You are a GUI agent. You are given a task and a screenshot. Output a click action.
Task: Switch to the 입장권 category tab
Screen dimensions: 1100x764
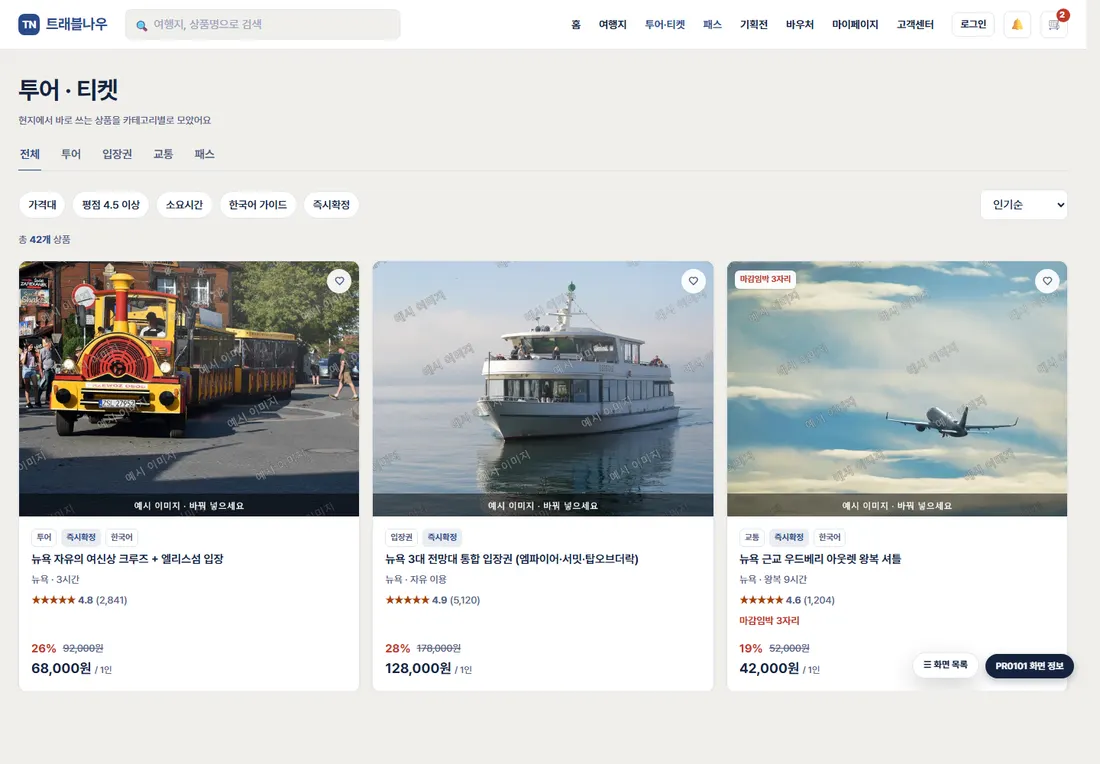(x=117, y=154)
